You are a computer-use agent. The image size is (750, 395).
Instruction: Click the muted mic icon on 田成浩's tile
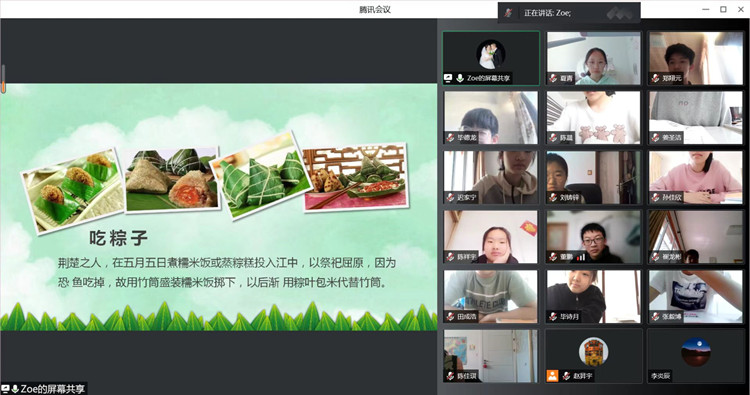coord(450,317)
